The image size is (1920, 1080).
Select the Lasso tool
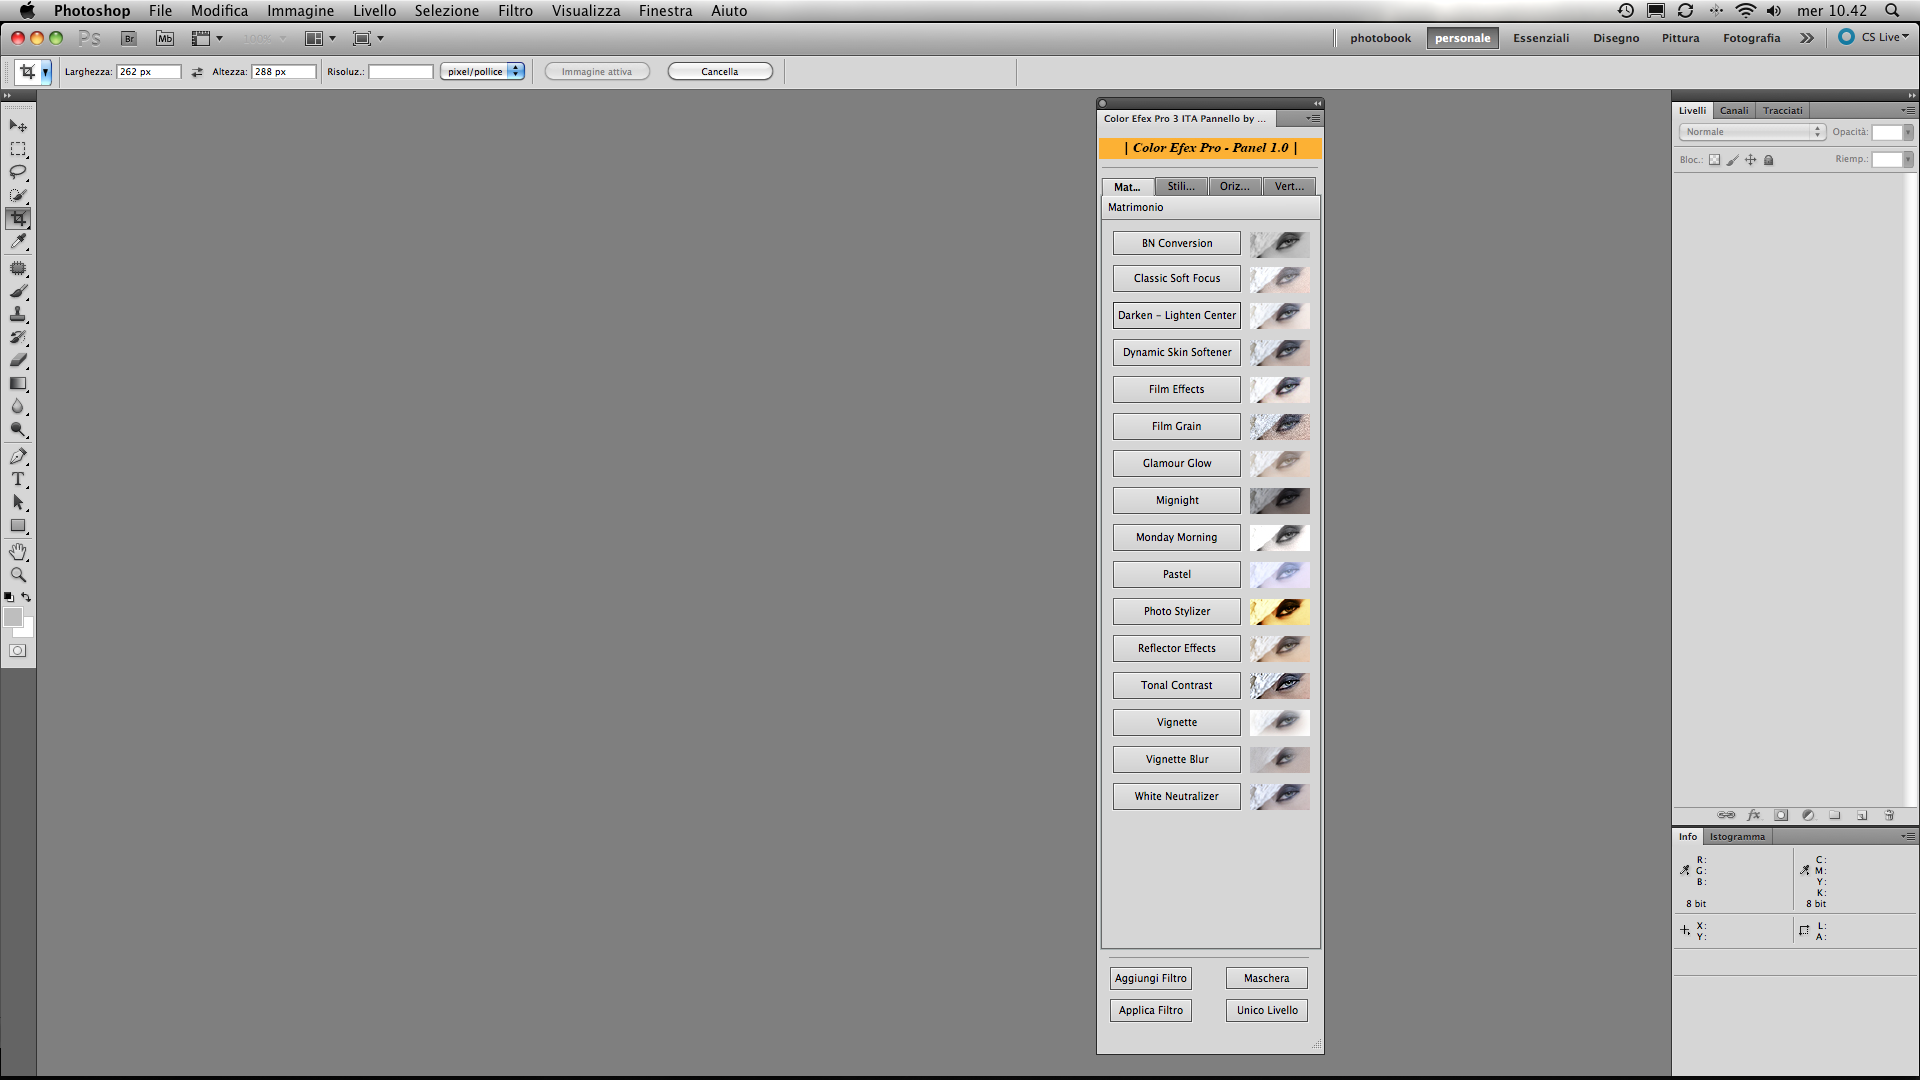tap(18, 172)
